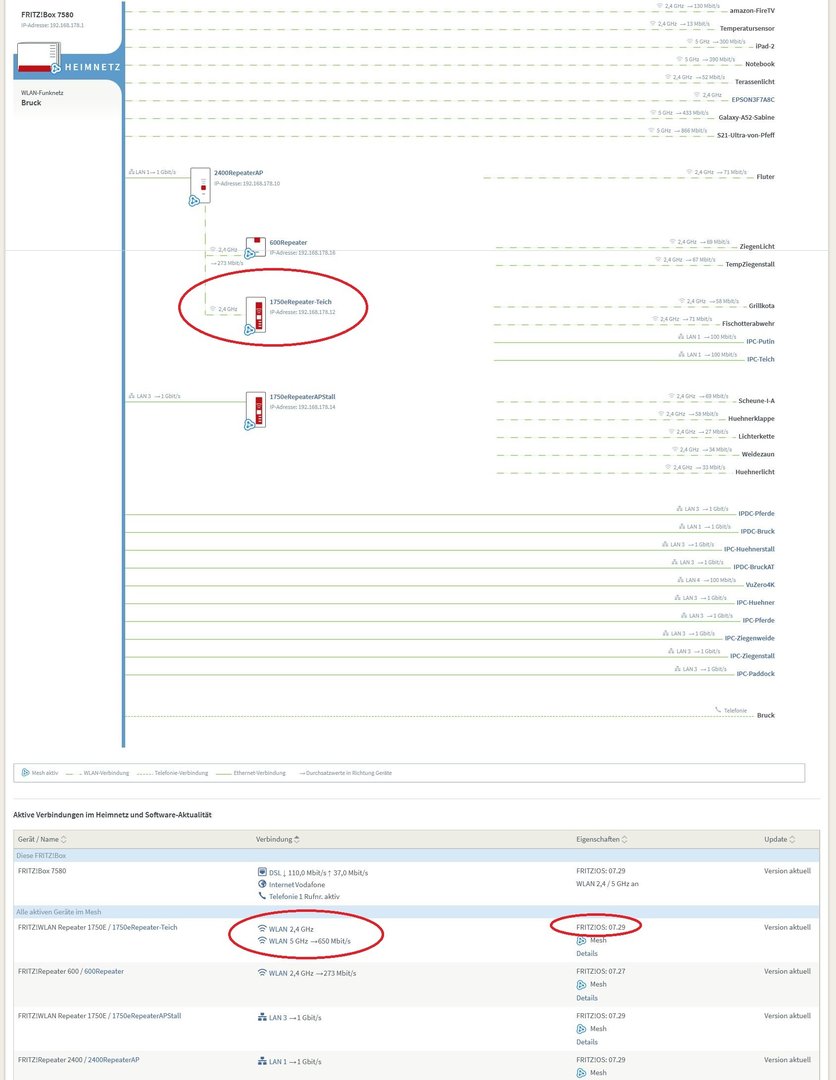Sort the table by Gerät / Name
The image size is (836, 1080).
[43, 839]
